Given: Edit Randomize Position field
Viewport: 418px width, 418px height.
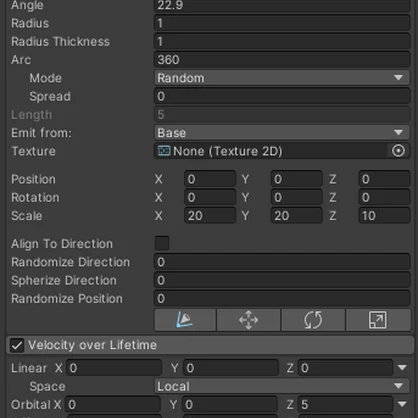Looking at the screenshot, I should pos(282,299).
